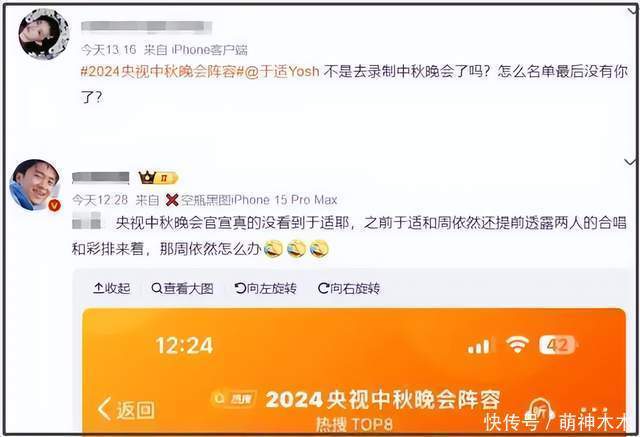Click the crown membership badge icon
Screen dimensions: 640x437
[158, 178]
